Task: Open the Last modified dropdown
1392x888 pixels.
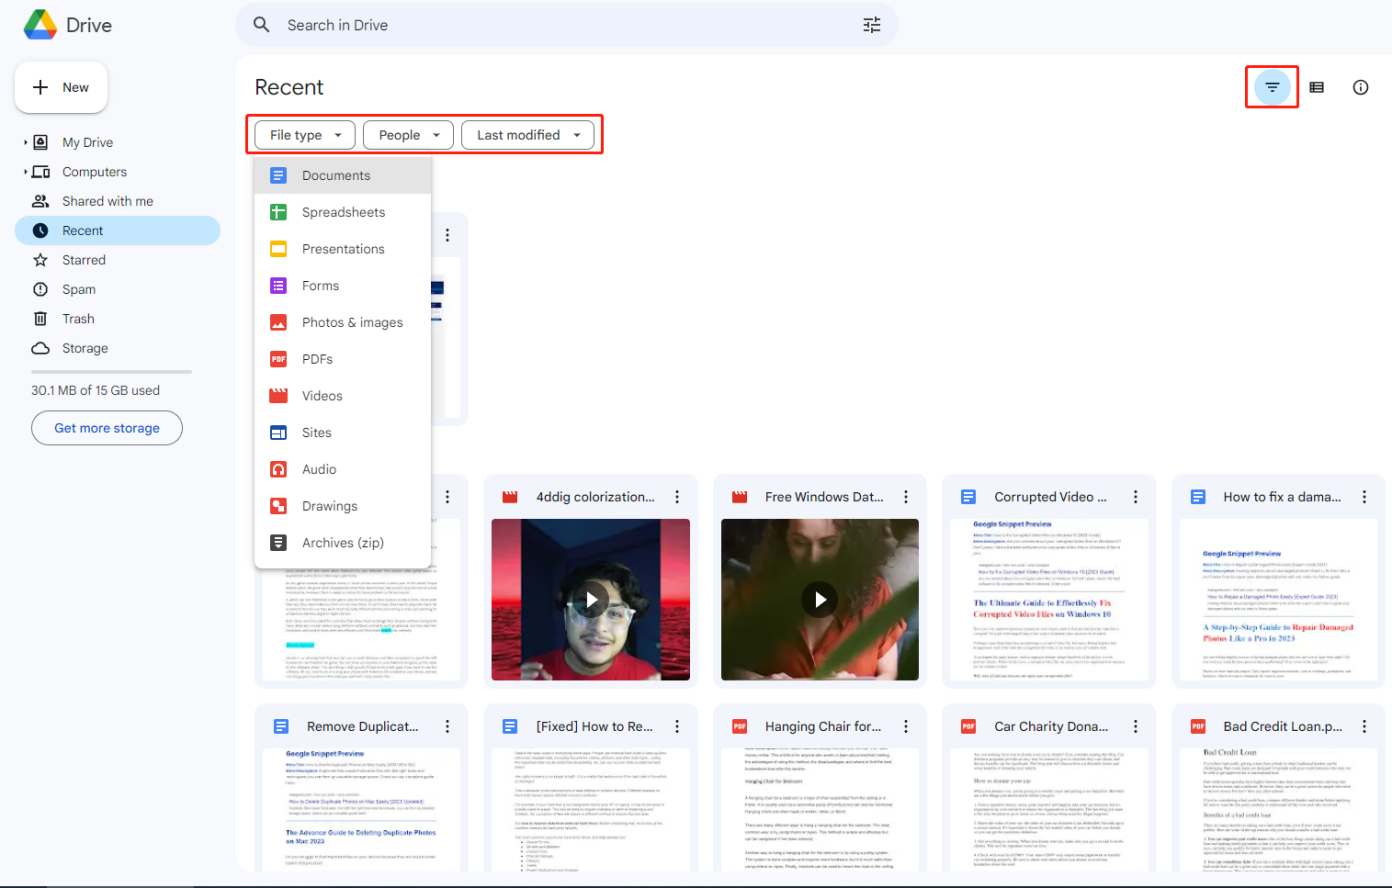Action: click(x=527, y=135)
